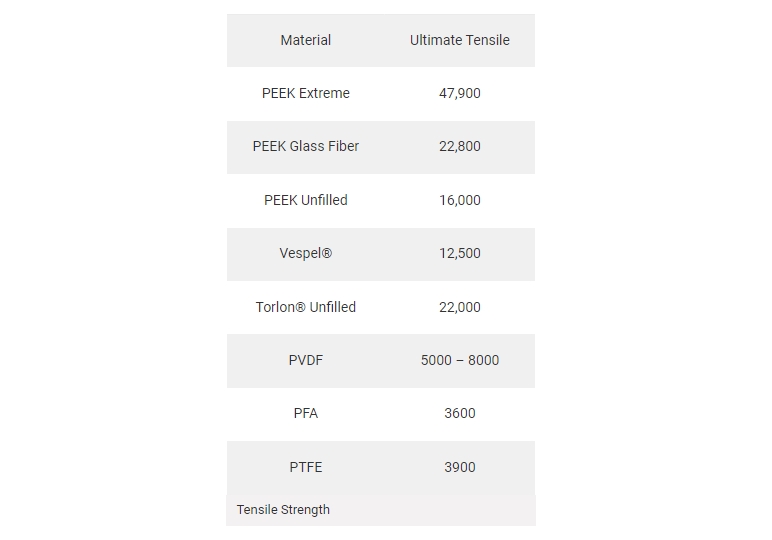The width and height of the screenshot is (772, 540).
Task: Select the PVDF material cell
Action: click(305, 360)
